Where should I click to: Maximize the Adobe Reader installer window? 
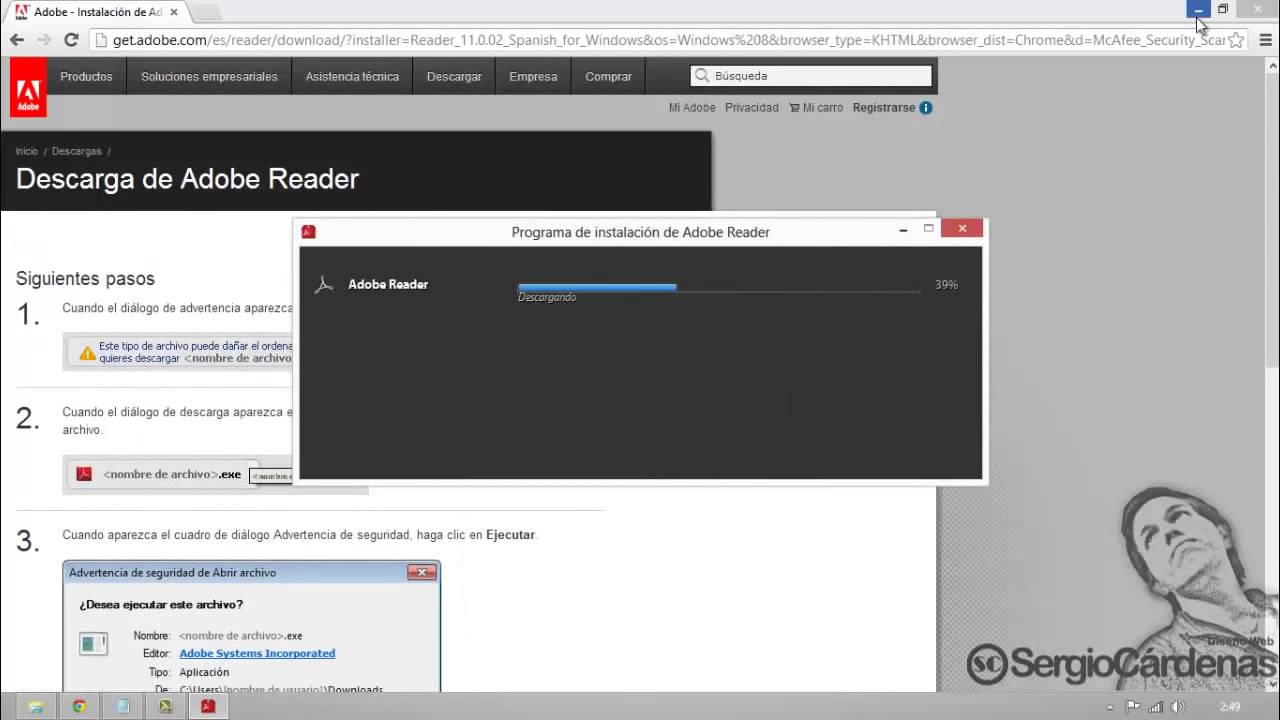[x=928, y=229]
